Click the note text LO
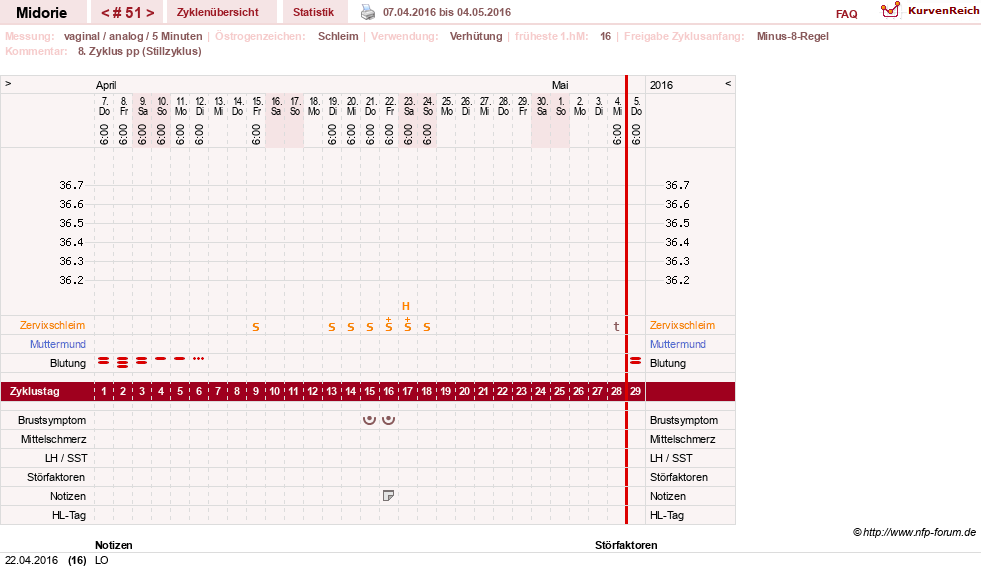 pyautogui.click(x=101, y=560)
